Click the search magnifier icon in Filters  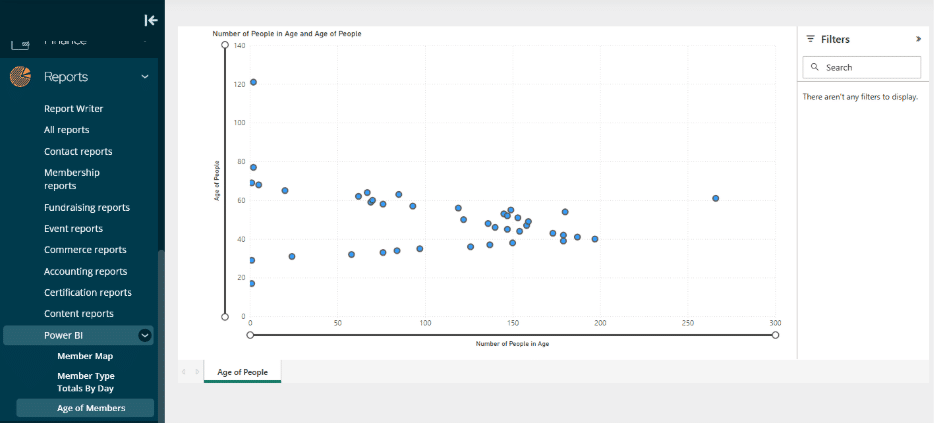coord(816,67)
